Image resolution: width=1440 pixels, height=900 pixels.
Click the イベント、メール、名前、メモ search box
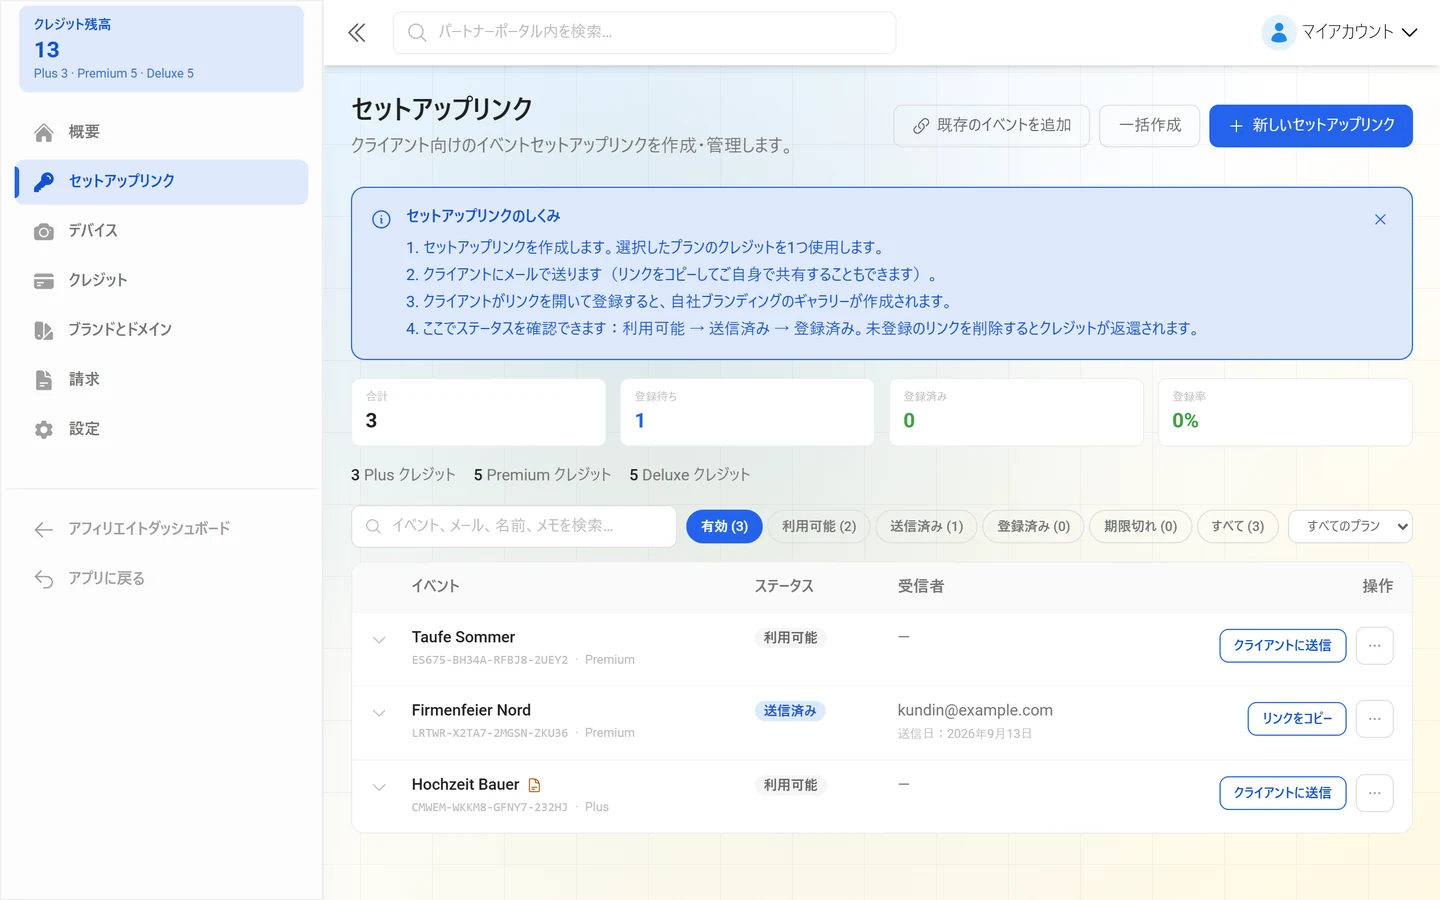point(514,526)
